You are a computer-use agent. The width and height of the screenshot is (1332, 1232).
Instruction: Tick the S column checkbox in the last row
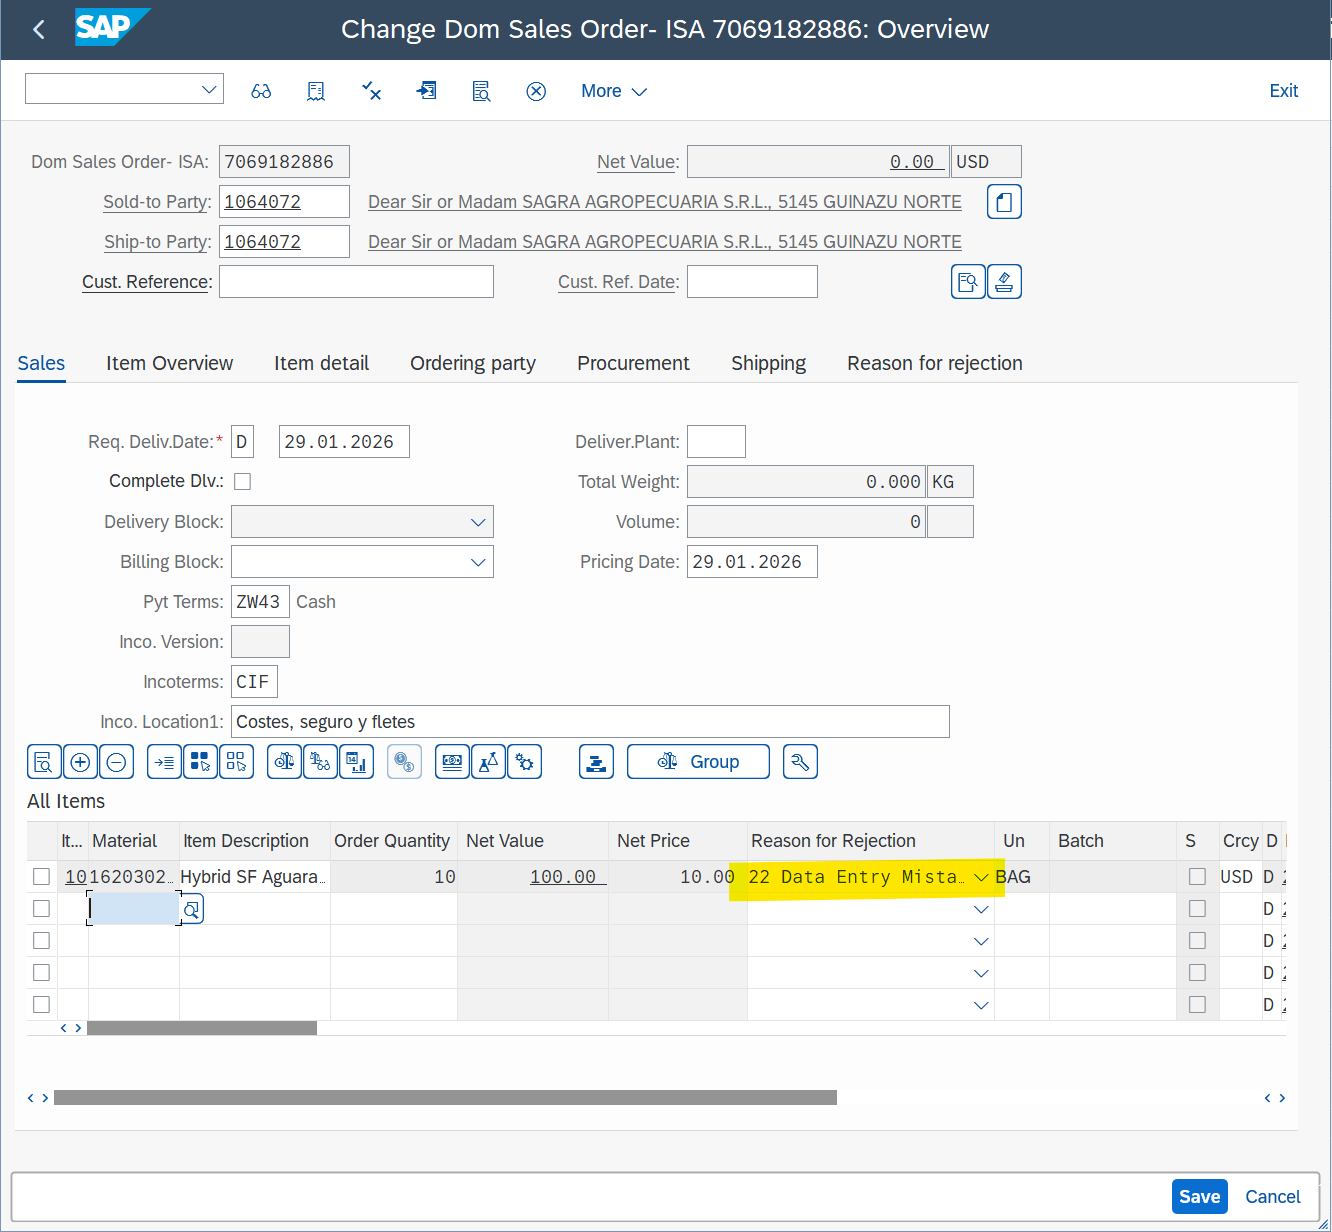(x=1197, y=1005)
